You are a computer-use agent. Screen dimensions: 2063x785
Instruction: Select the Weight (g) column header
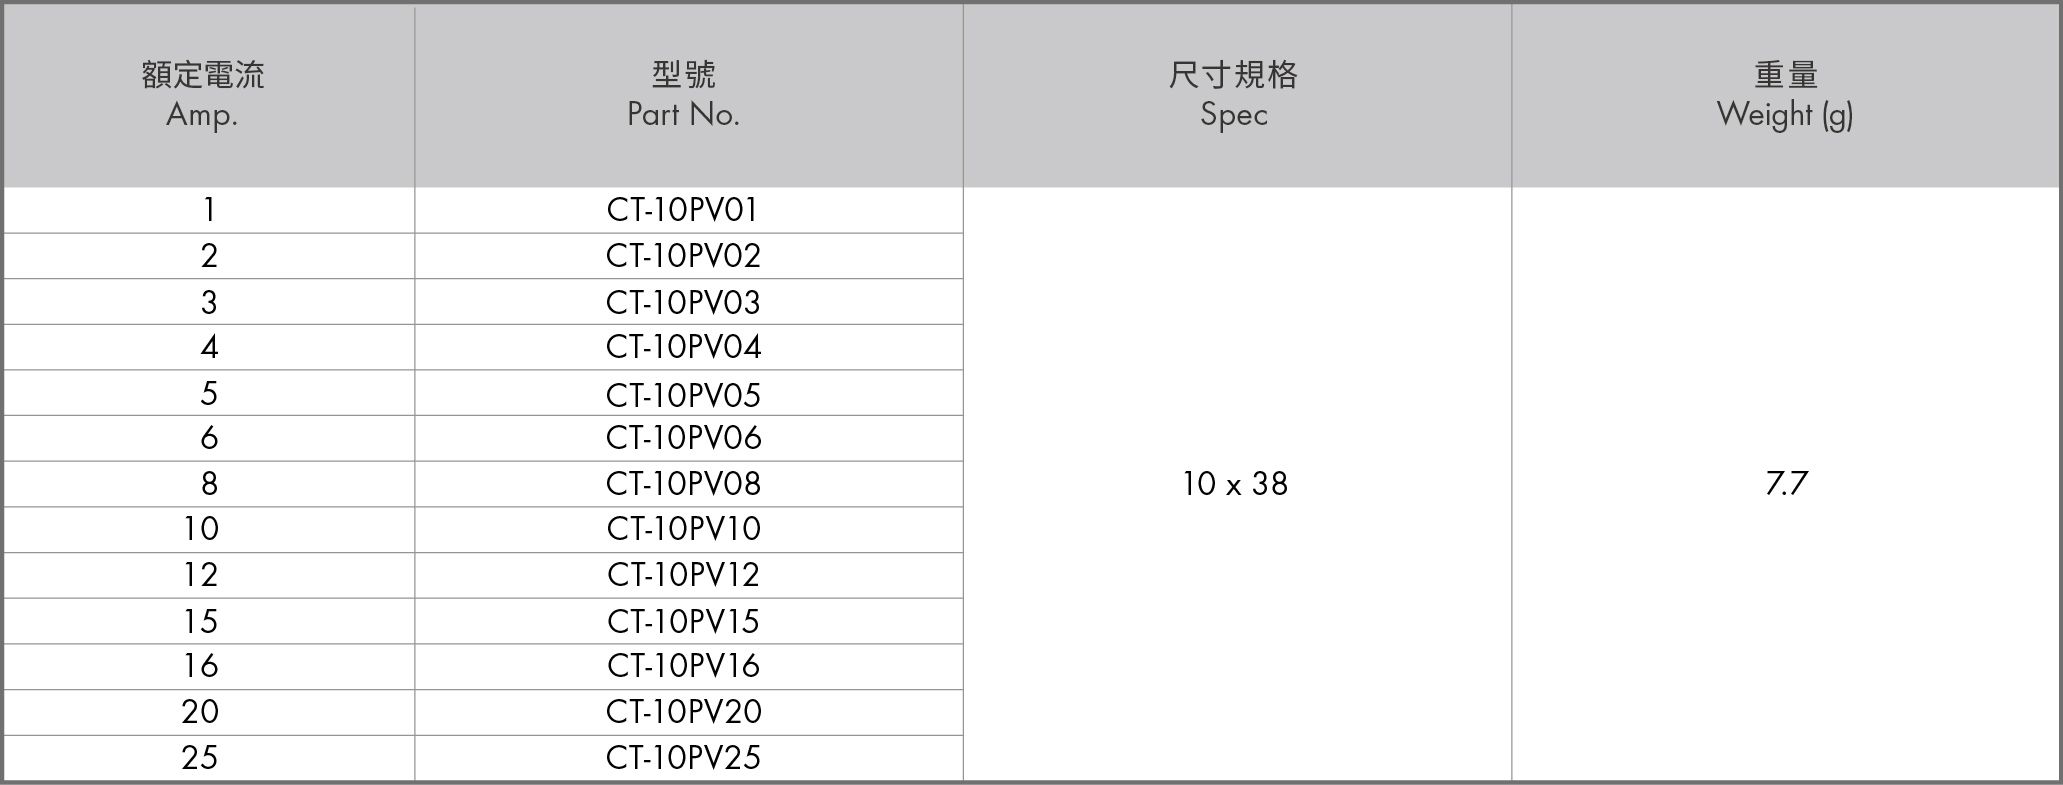click(x=1786, y=95)
